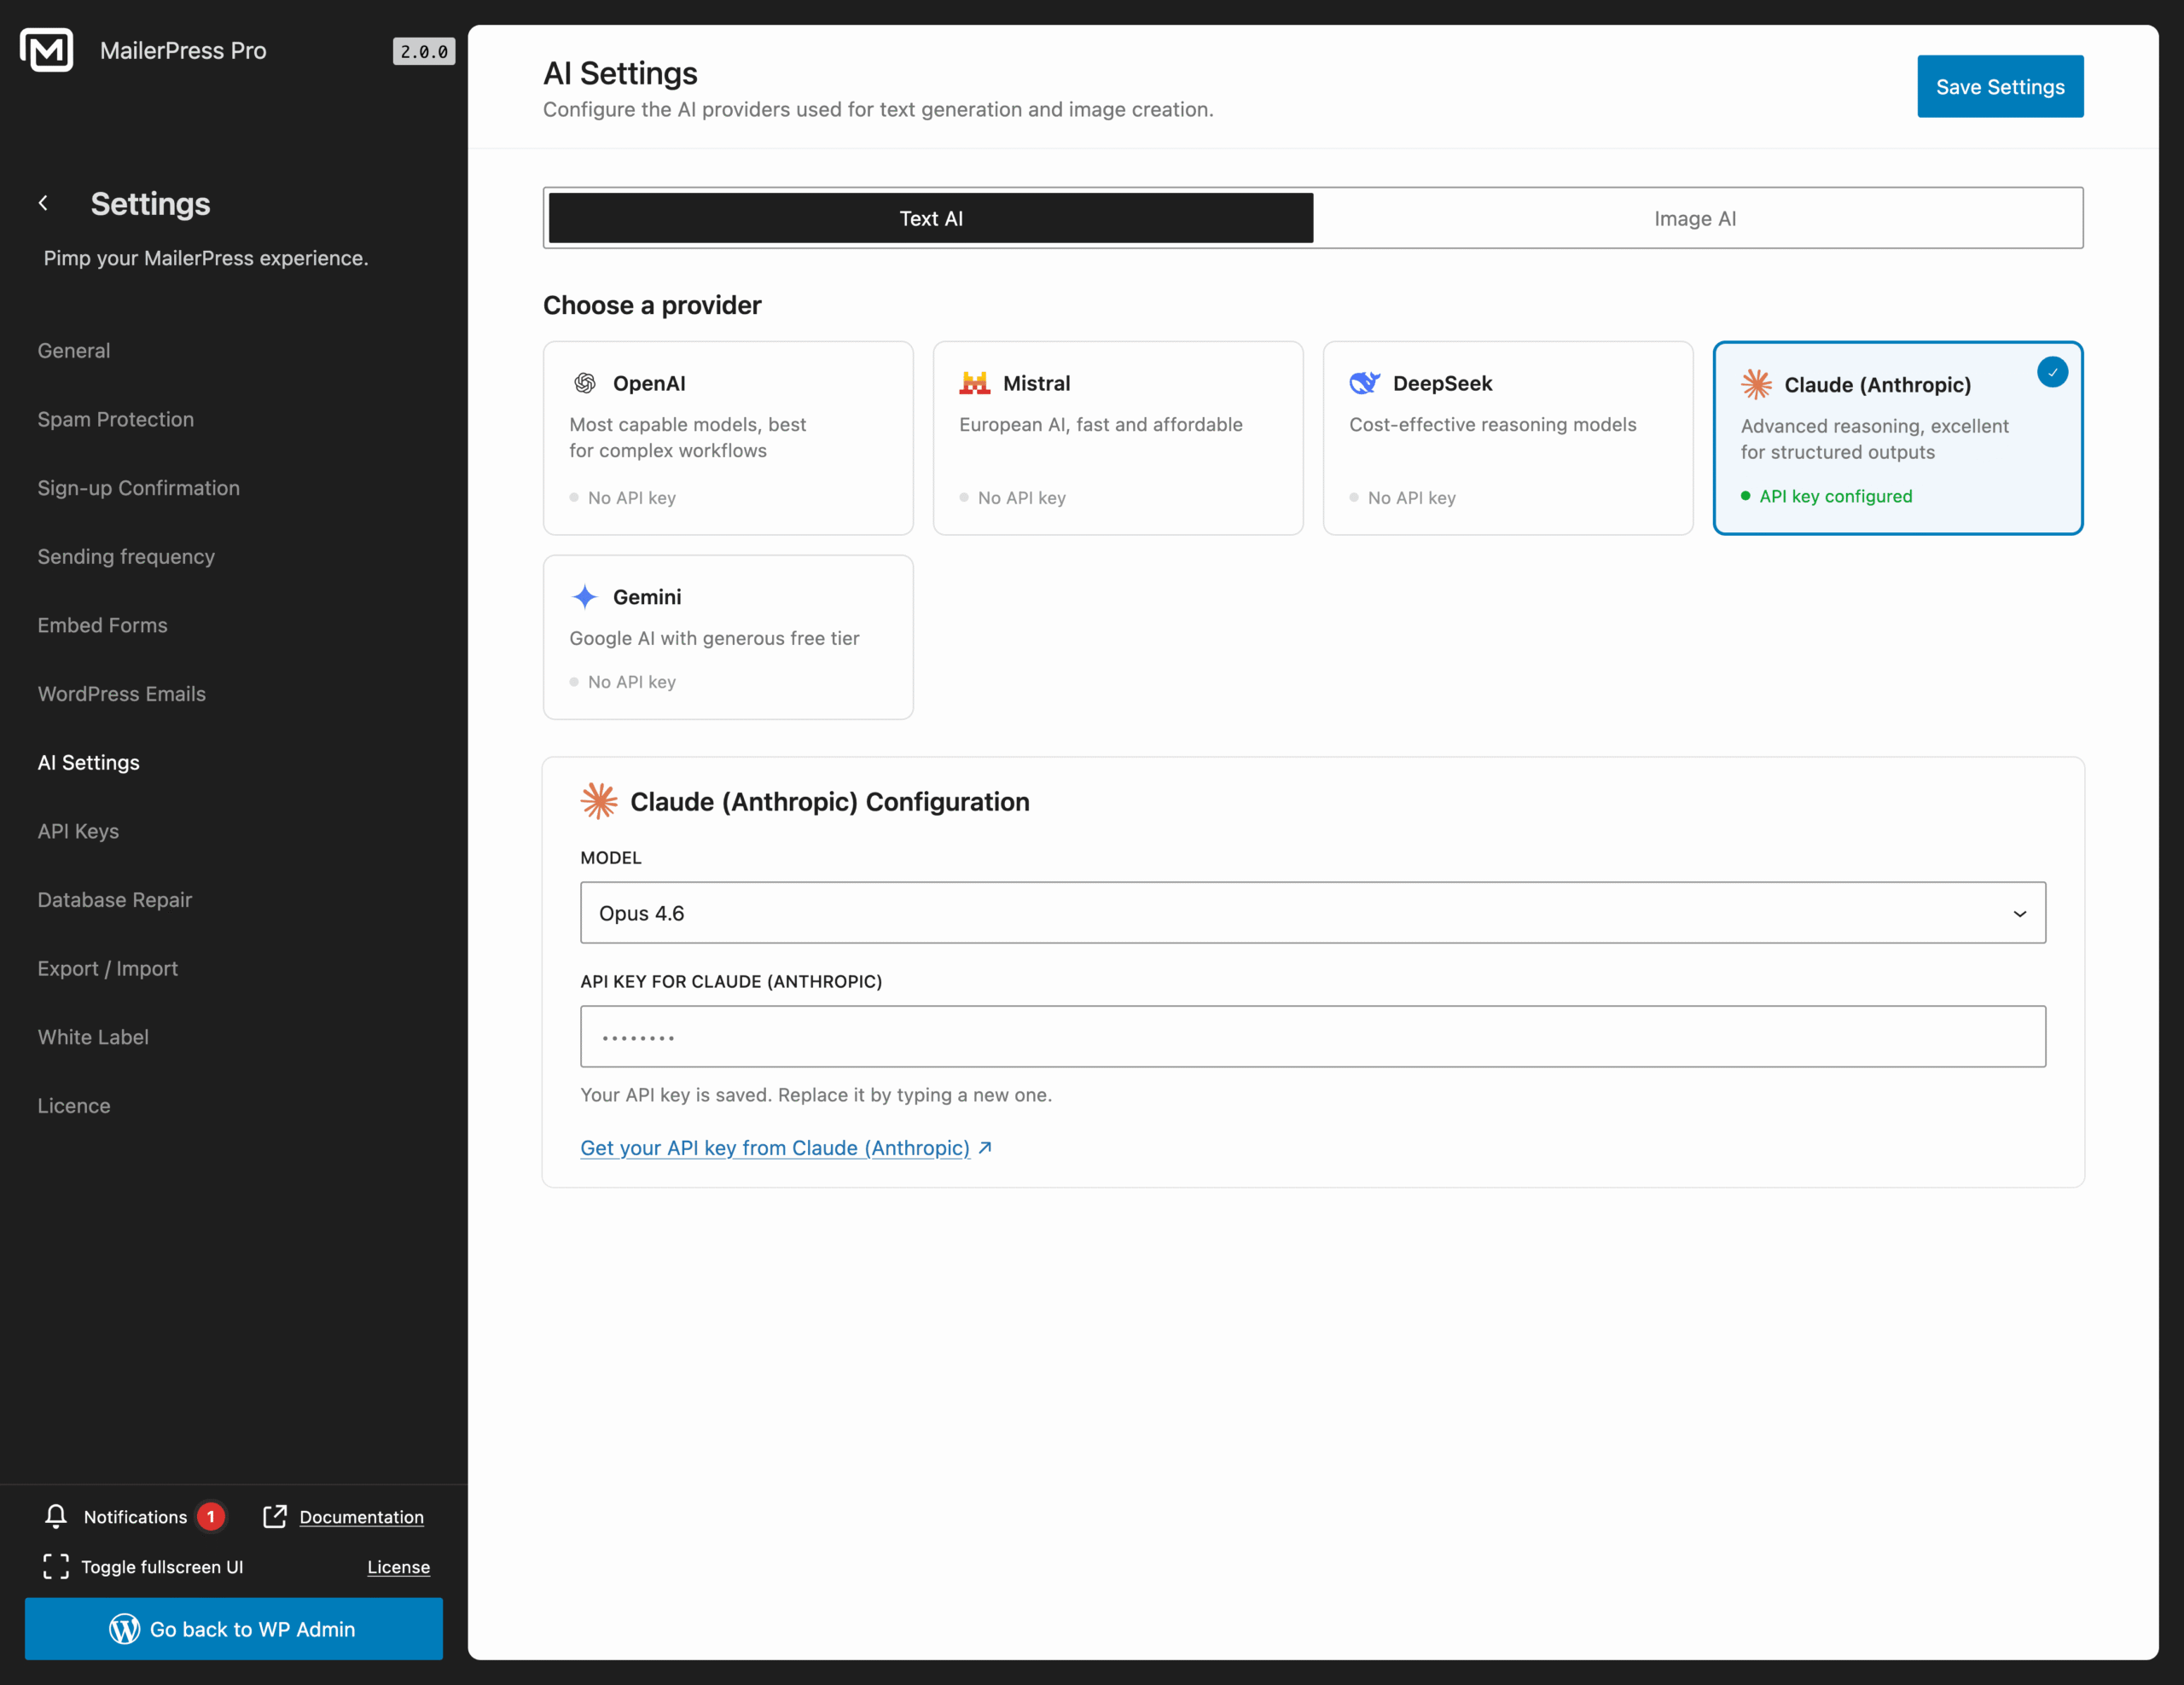
Task: Select the Mistral provider card
Action: pyautogui.click(x=1117, y=438)
